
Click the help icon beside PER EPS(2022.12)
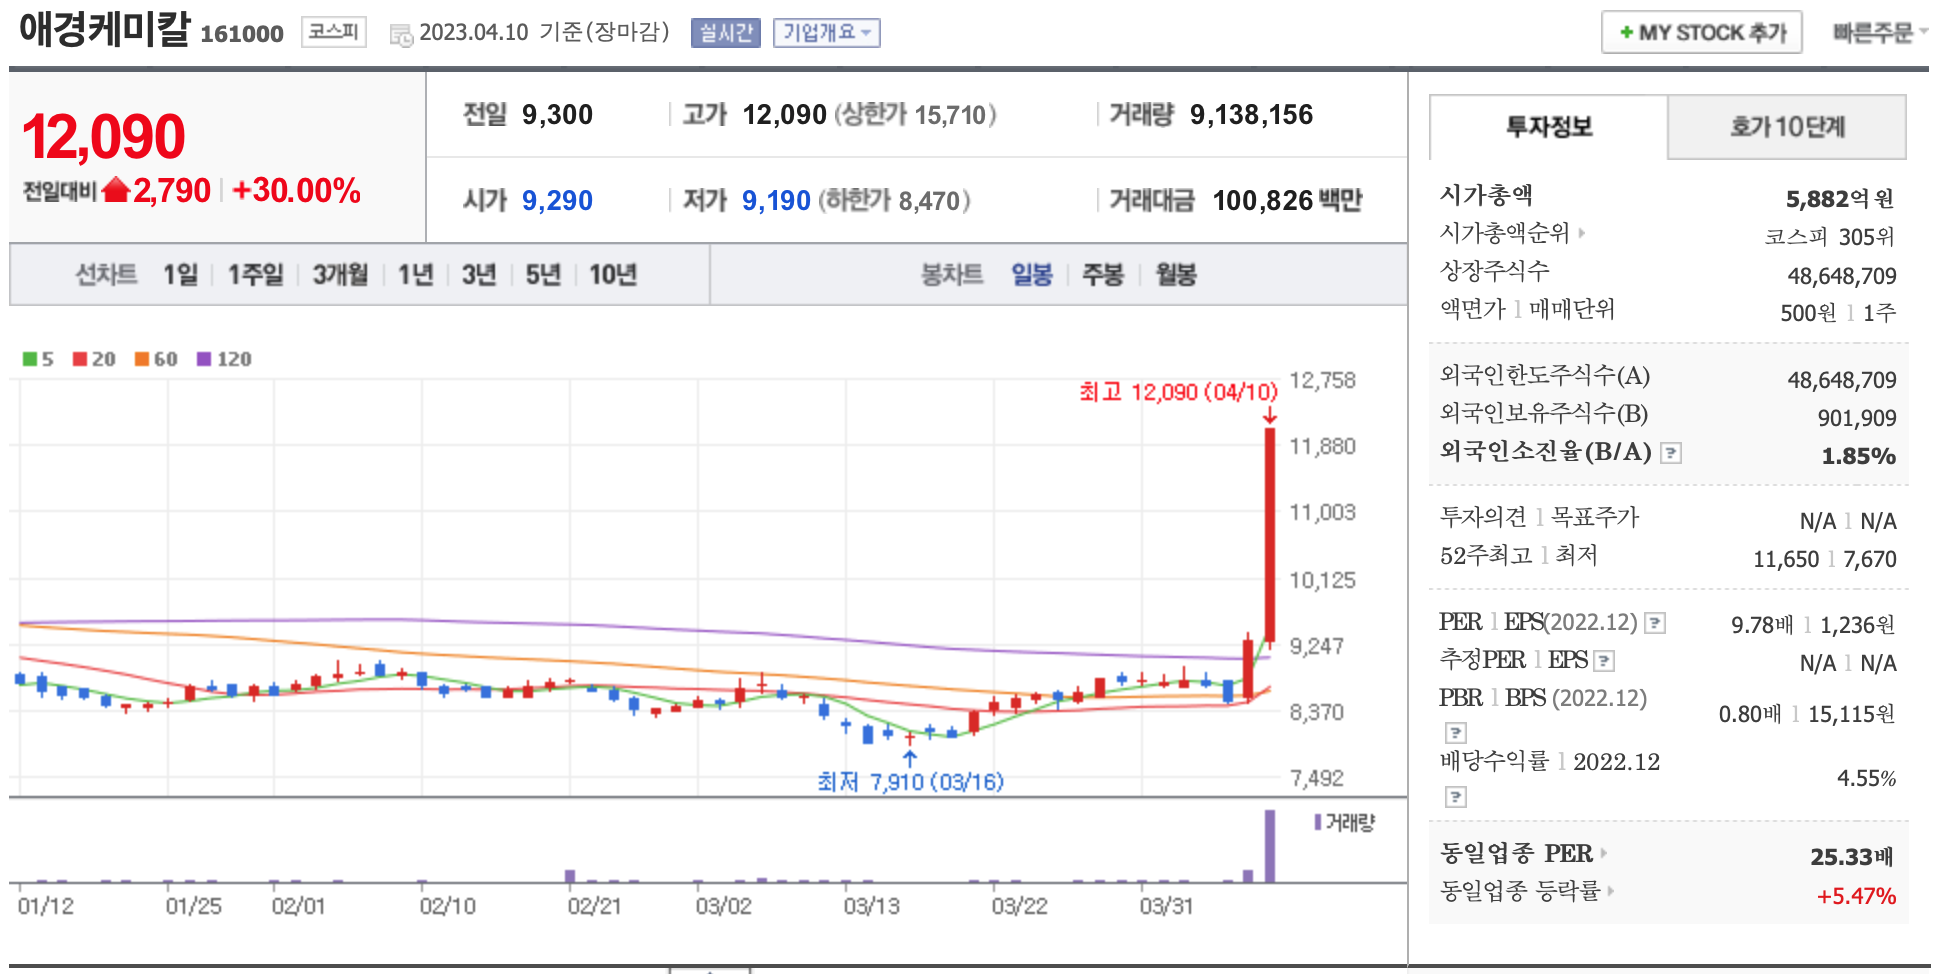(1655, 624)
